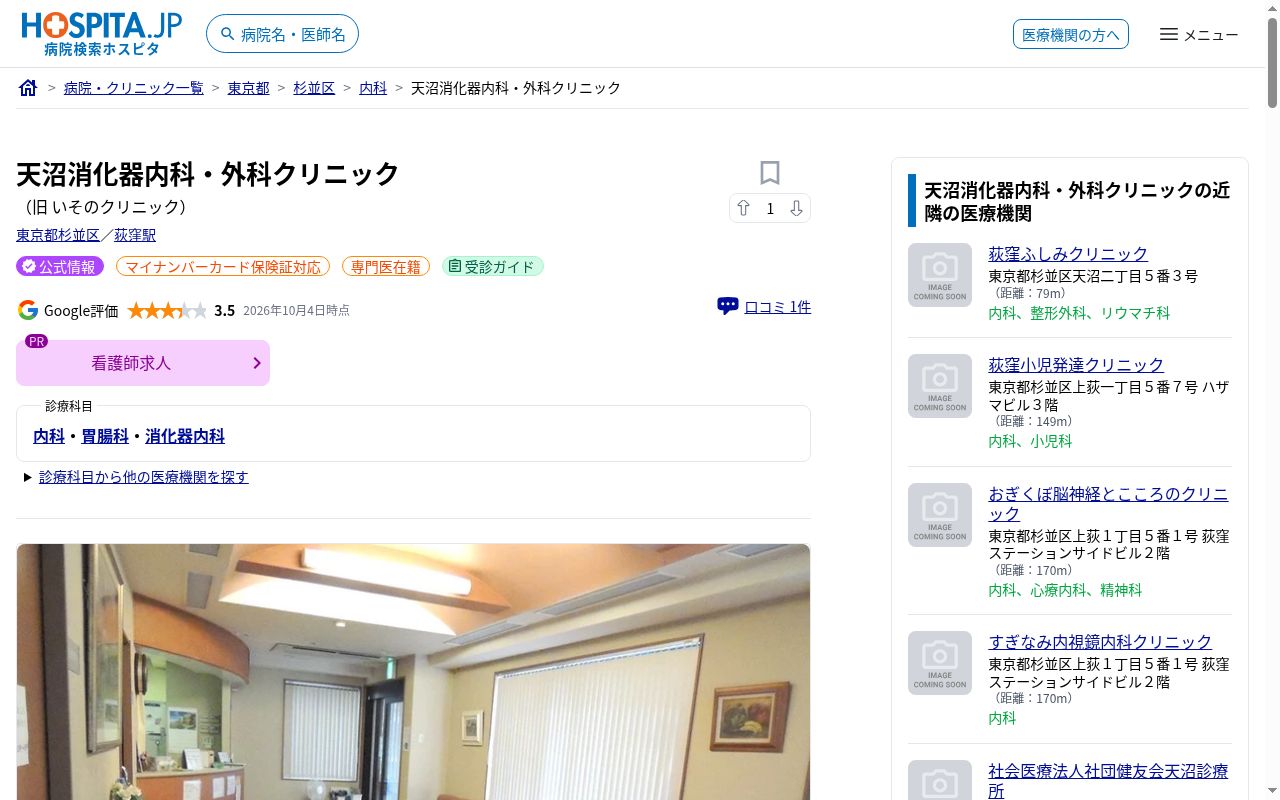Screen dimensions: 1280x800
Task: Click the Google logo next to rating
Action: point(28,310)
